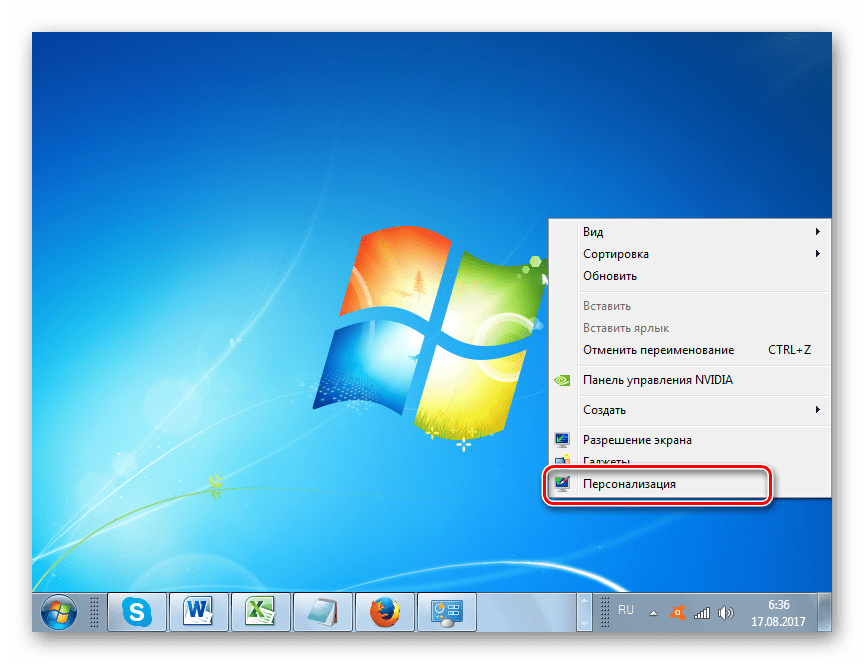The height and width of the screenshot is (664, 864).
Task: Click the Вставить menu entry
Action: point(703,306)
